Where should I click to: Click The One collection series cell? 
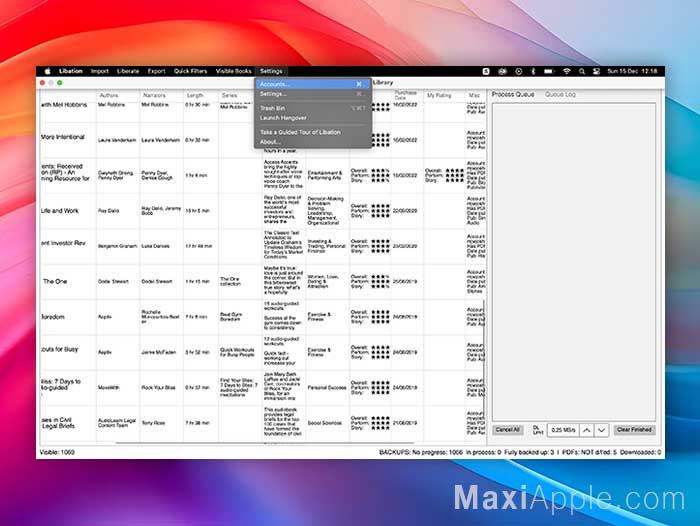tap(240, 281)
